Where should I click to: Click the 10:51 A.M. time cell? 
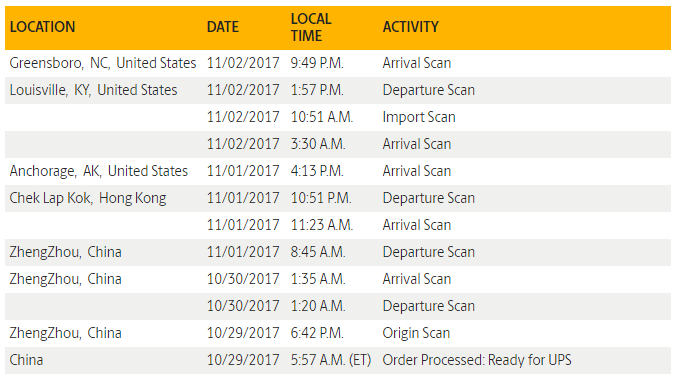tap(322, 117)
